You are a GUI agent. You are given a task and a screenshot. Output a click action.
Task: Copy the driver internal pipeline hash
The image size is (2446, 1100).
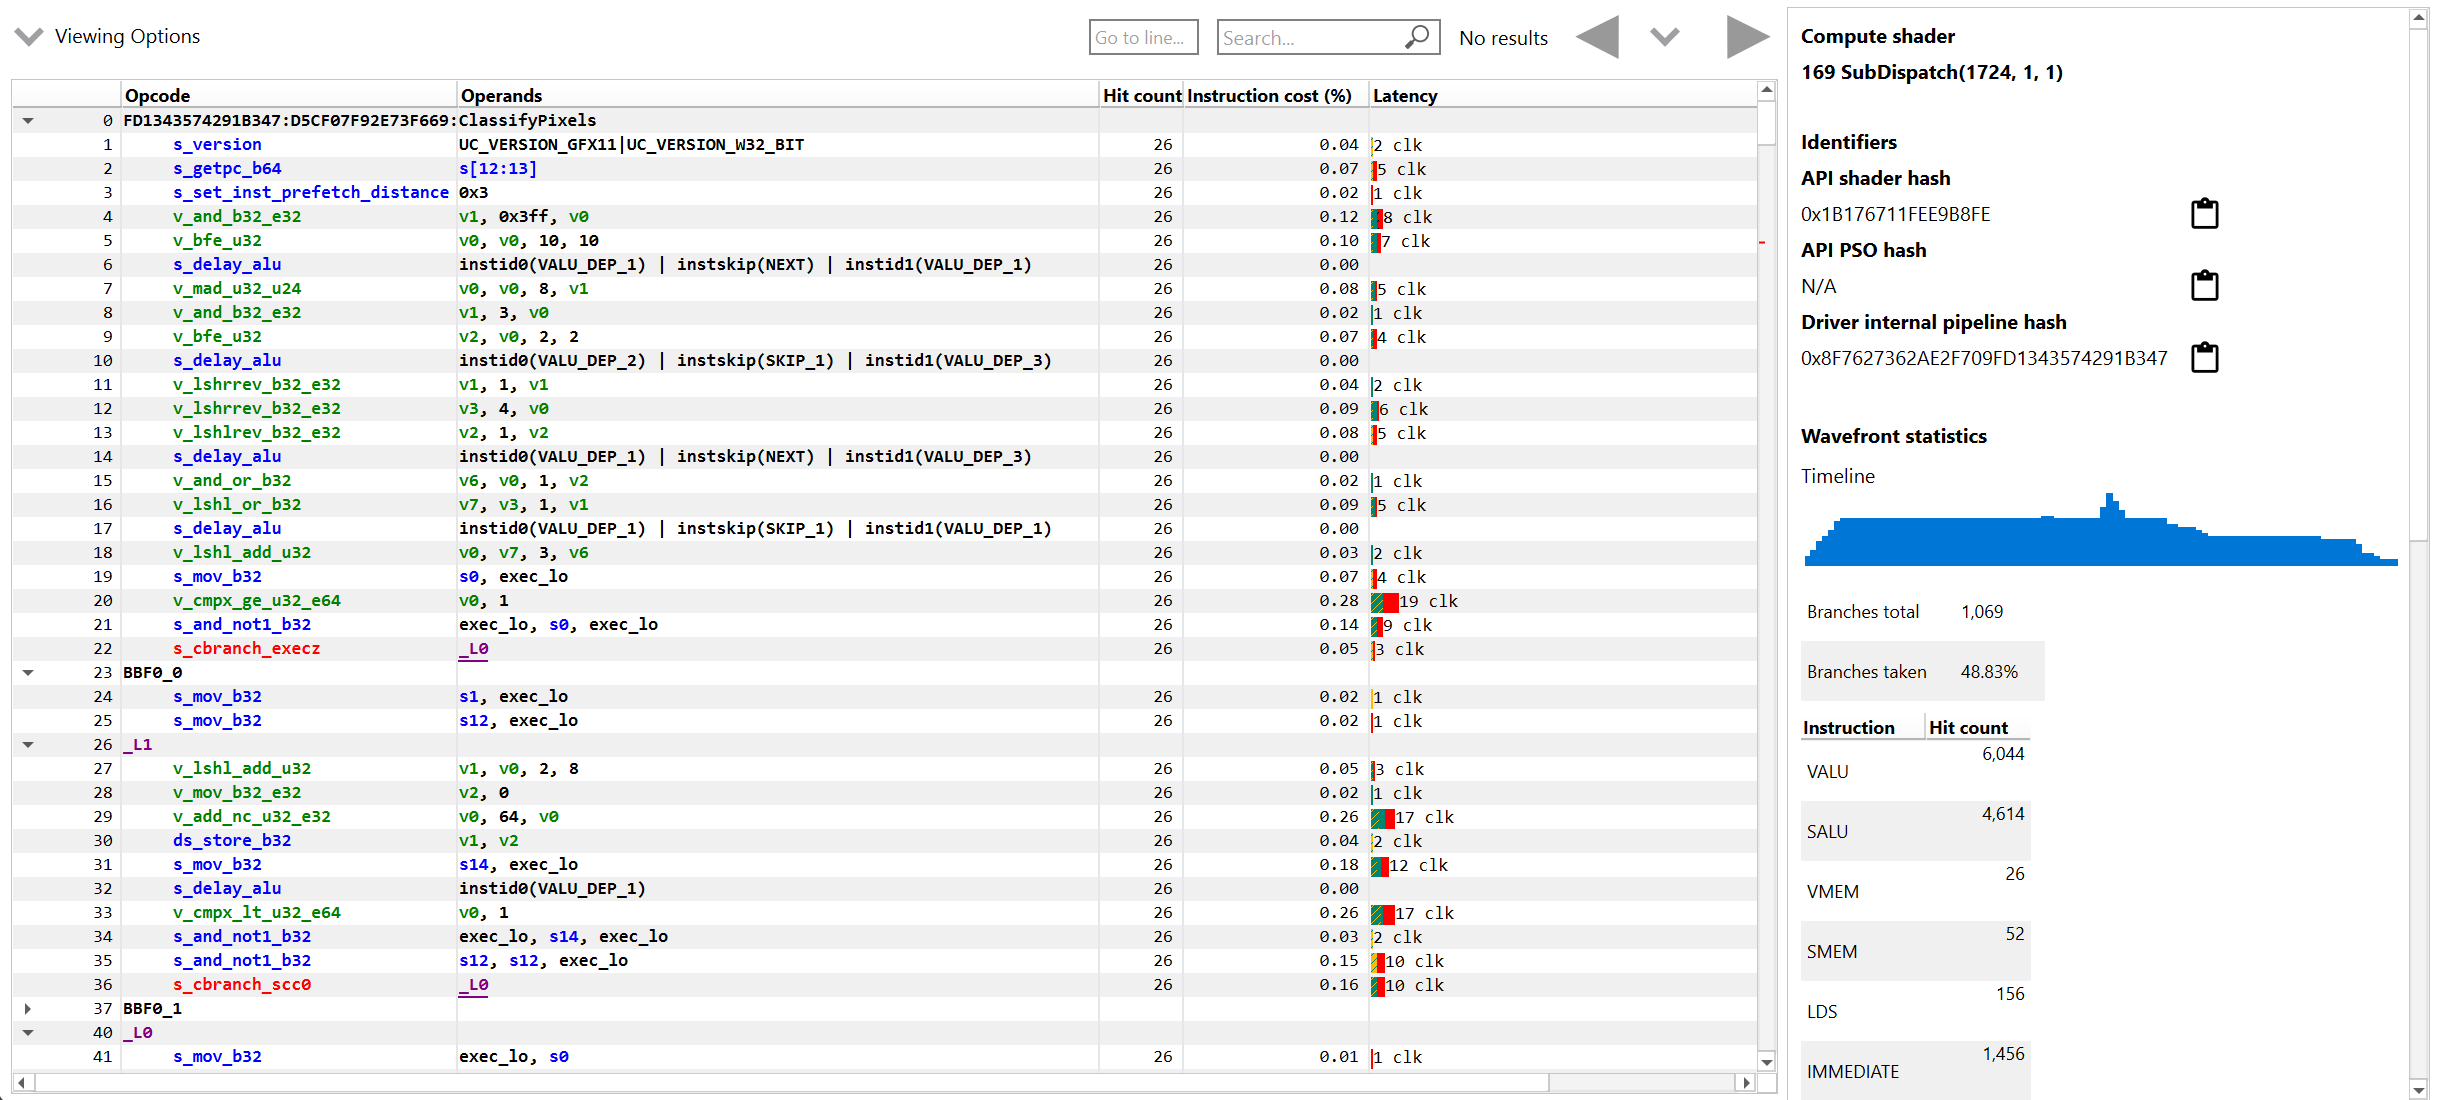click(2204, 358)
